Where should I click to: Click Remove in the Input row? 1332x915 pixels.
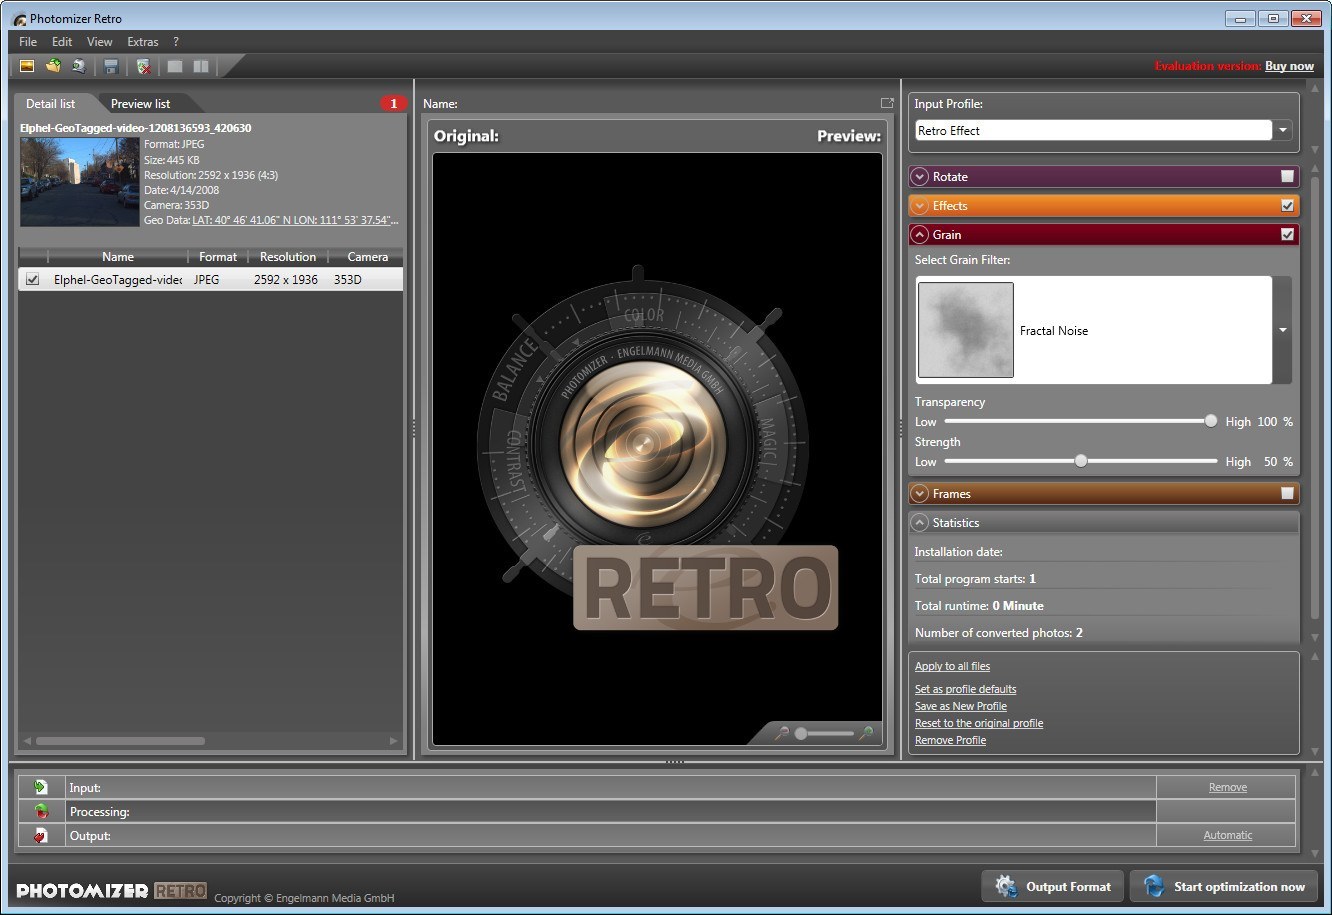(x=1227, y=787)
